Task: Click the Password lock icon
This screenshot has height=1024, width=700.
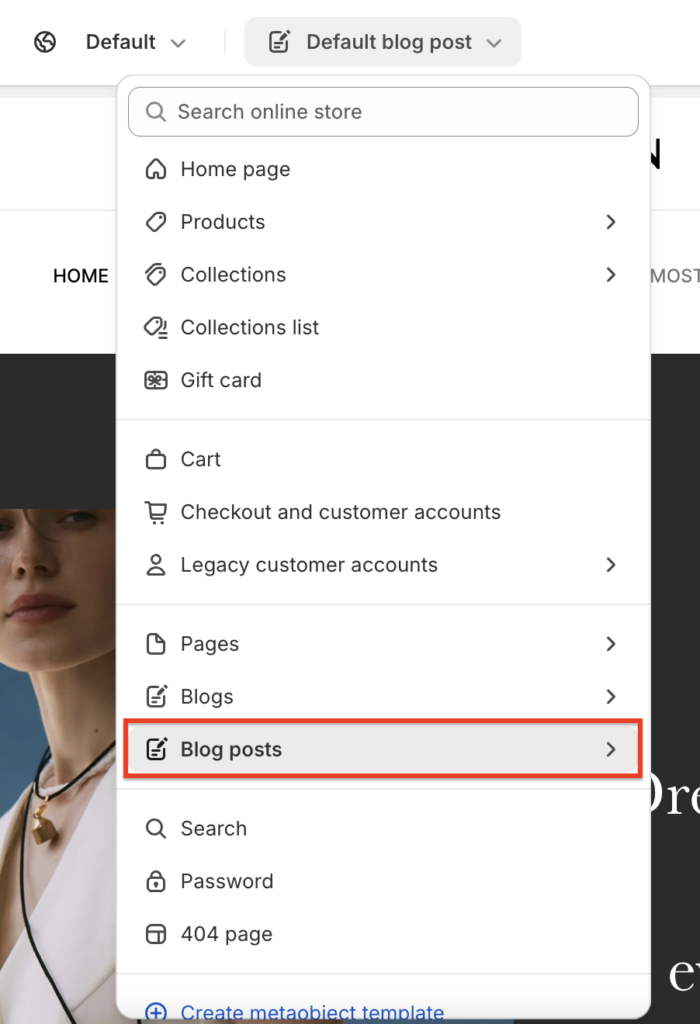Action: (x=155, y=881)
